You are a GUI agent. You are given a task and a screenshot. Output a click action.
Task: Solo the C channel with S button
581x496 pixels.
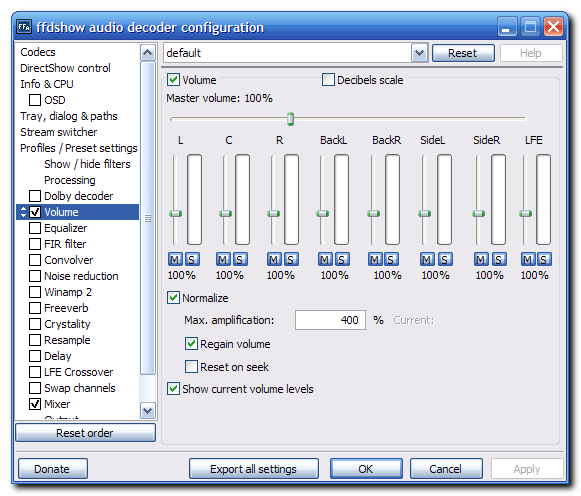pyautogui.click(x=240, y=259)
